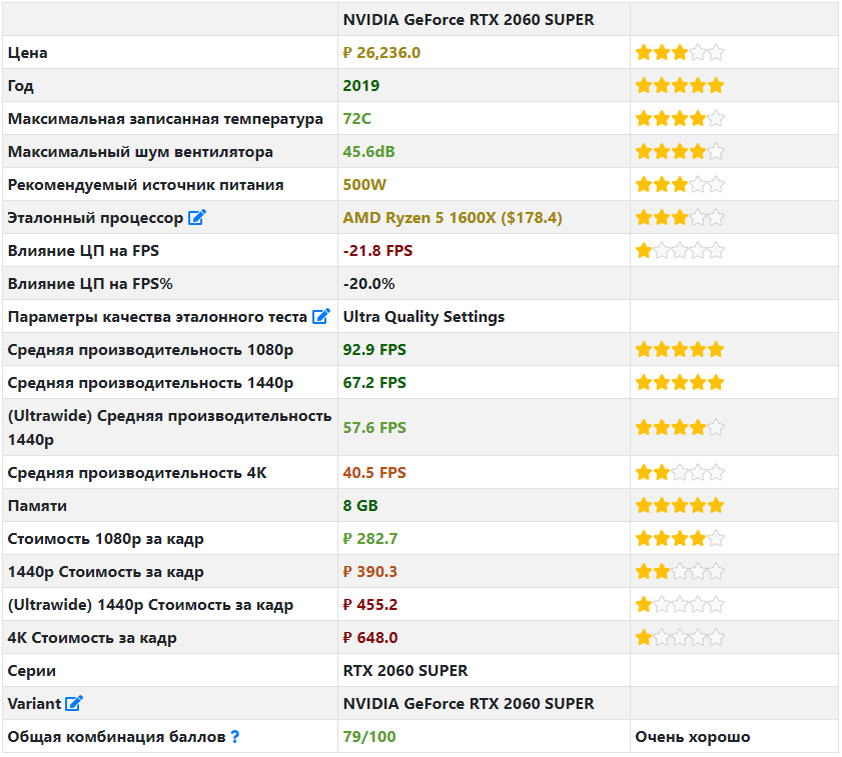Click the power supply value 500W
The image size is (842, 757).
365,185
